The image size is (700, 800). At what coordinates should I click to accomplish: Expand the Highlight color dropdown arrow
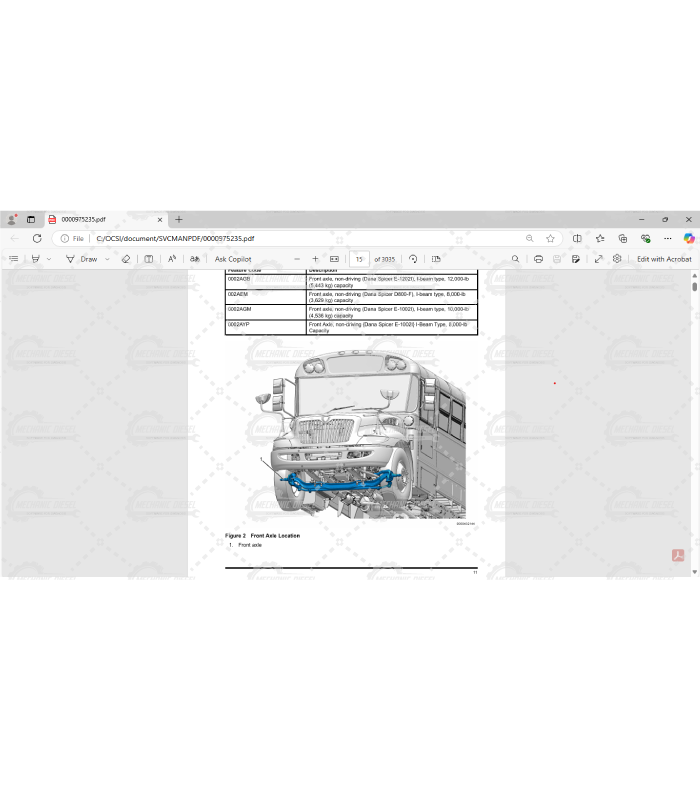pyautogui.click(x=49, y=259)
